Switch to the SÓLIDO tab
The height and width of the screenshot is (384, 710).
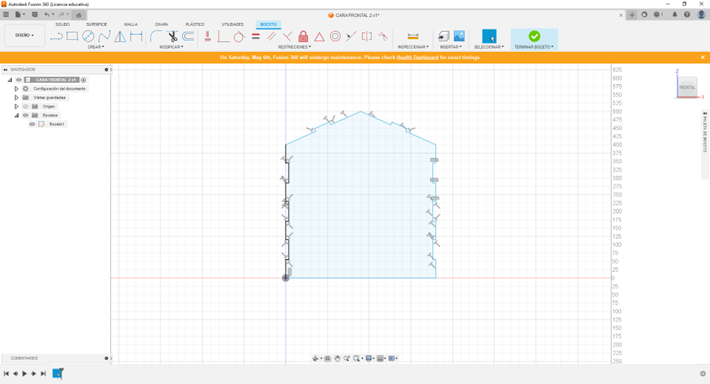[x=62, y=24]
